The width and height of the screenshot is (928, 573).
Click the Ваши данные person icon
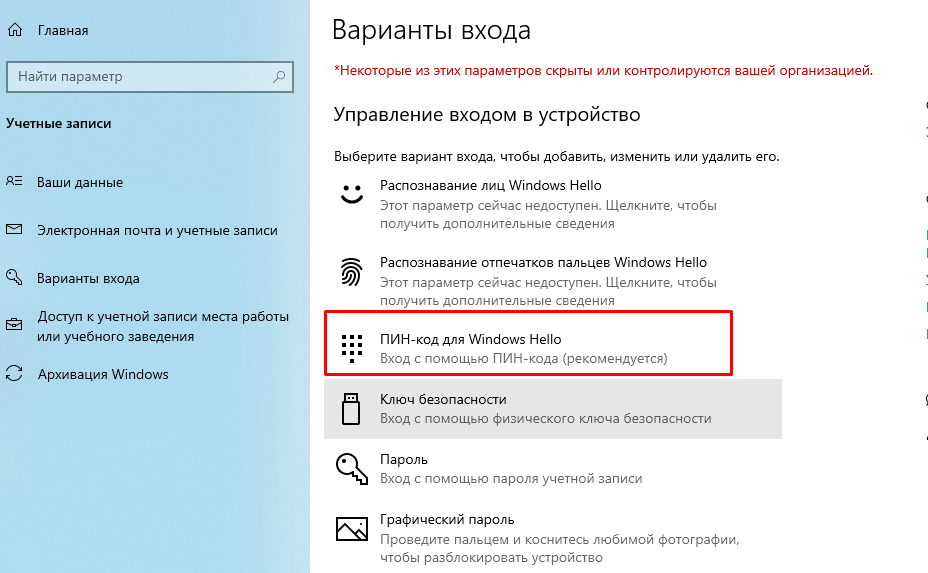(x=14, y=182)
